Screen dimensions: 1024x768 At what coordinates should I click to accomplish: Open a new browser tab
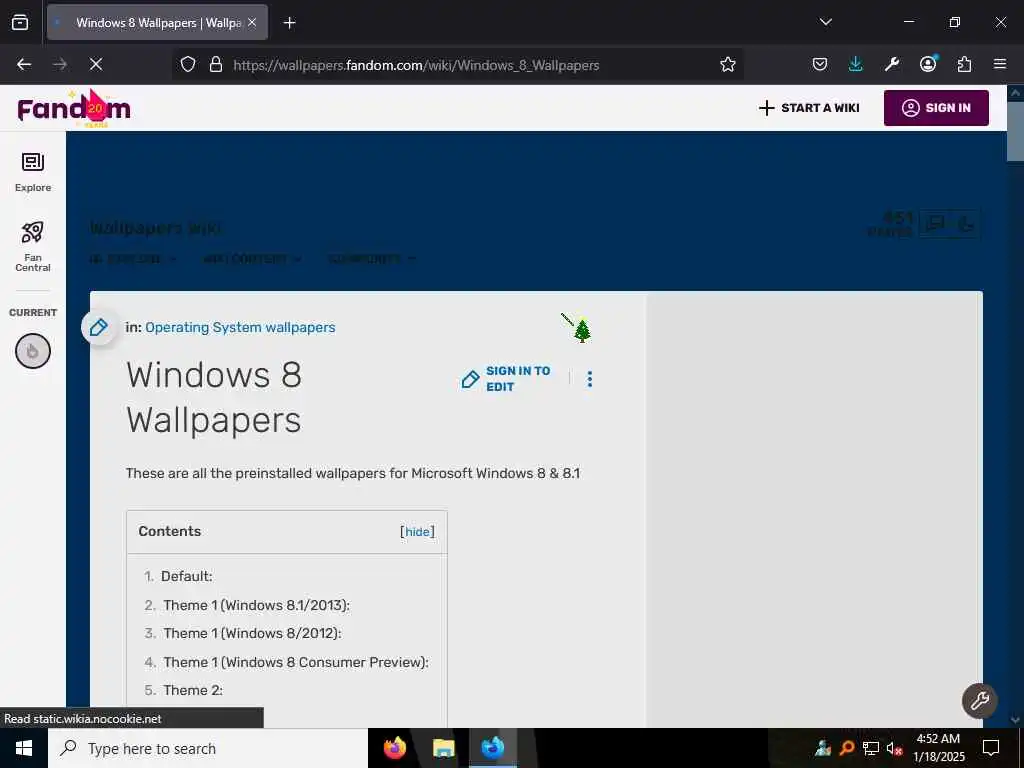[289, 23]
